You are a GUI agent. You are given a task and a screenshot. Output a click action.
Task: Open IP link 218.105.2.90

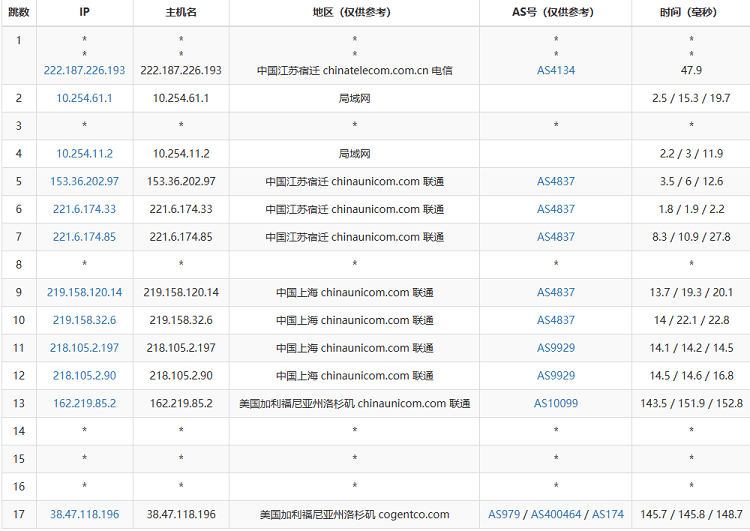click(84, 376)
